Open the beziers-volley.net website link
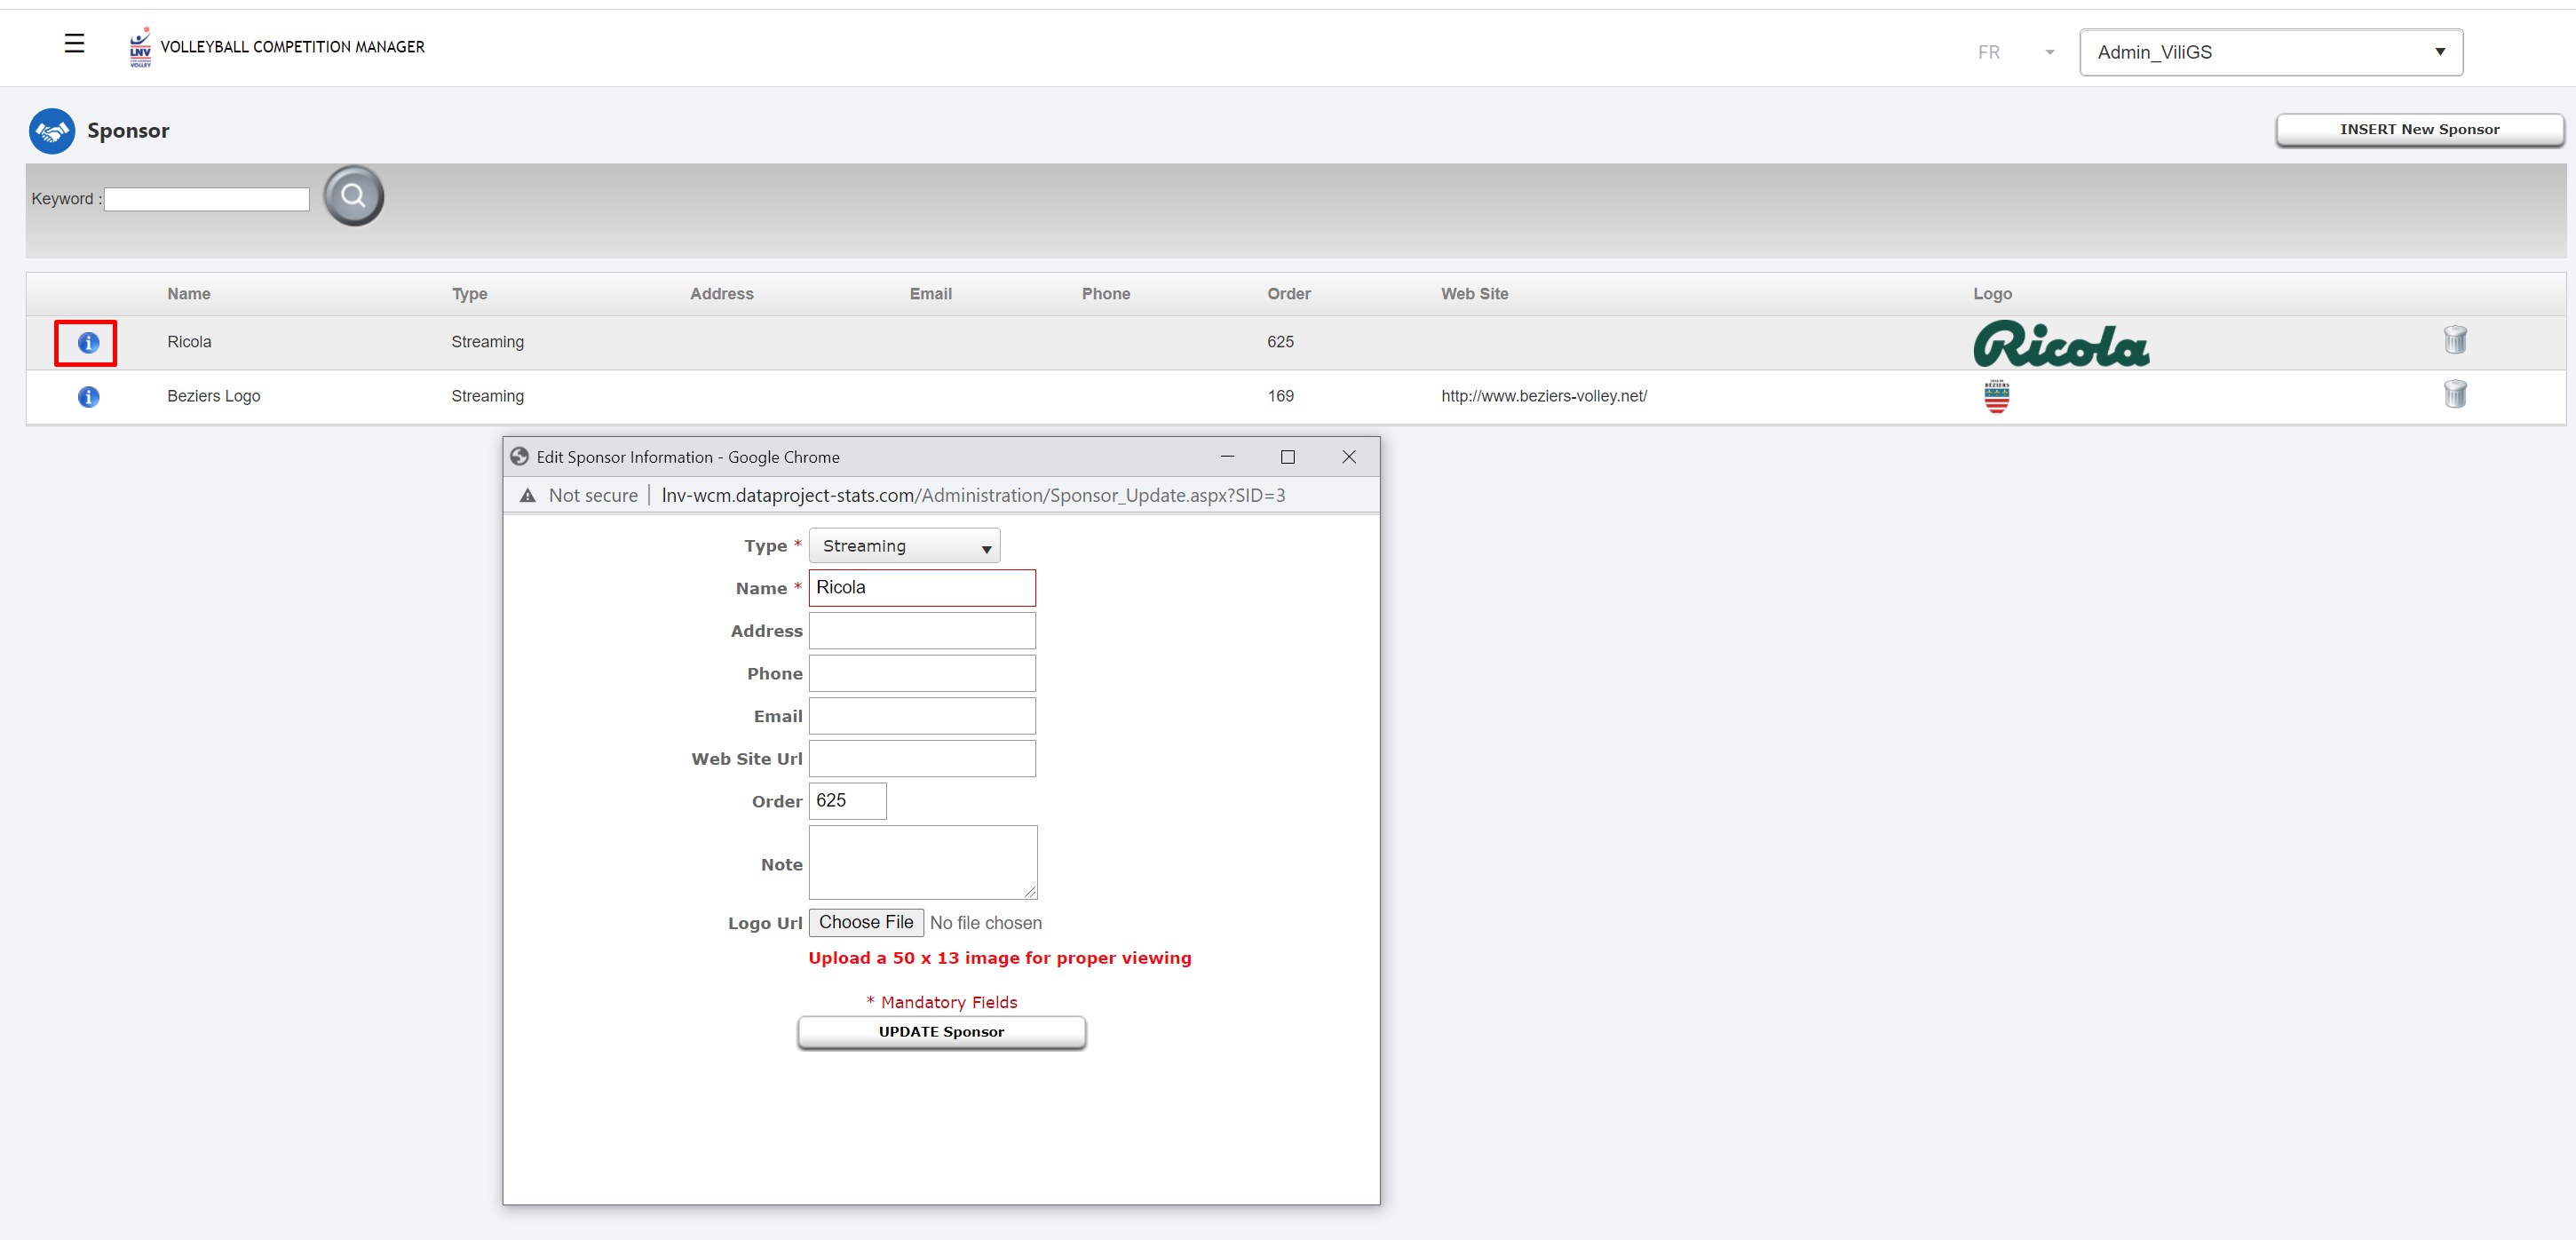Screen dimensions: 2576x1240 click(x=1543, y=396)
